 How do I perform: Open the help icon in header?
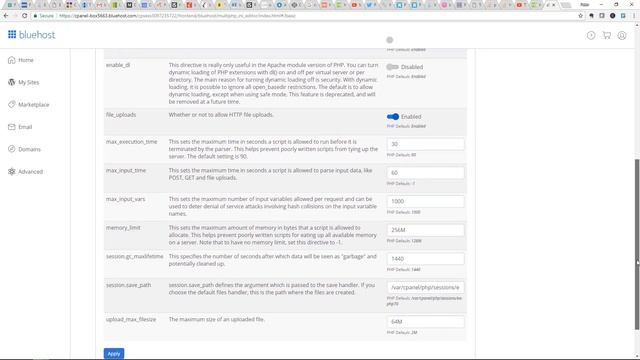click(x=591, y=36)
